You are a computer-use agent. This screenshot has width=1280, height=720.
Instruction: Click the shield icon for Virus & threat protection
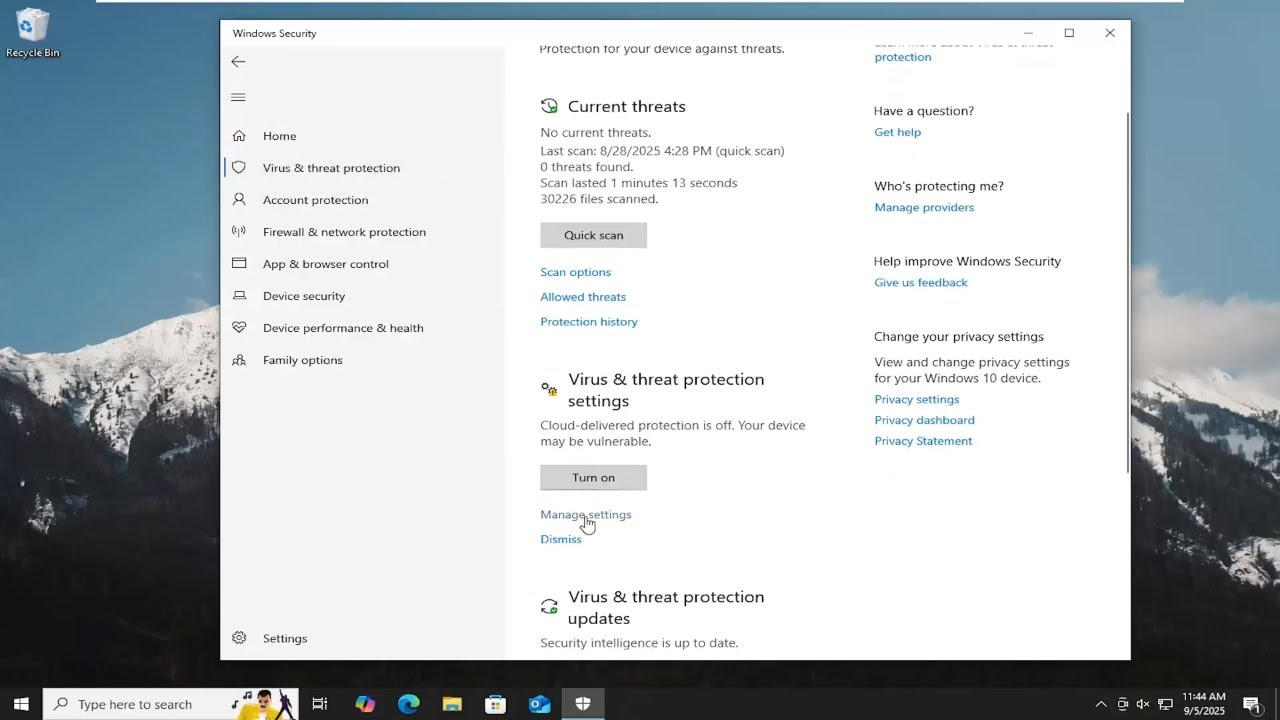(239, 168)
